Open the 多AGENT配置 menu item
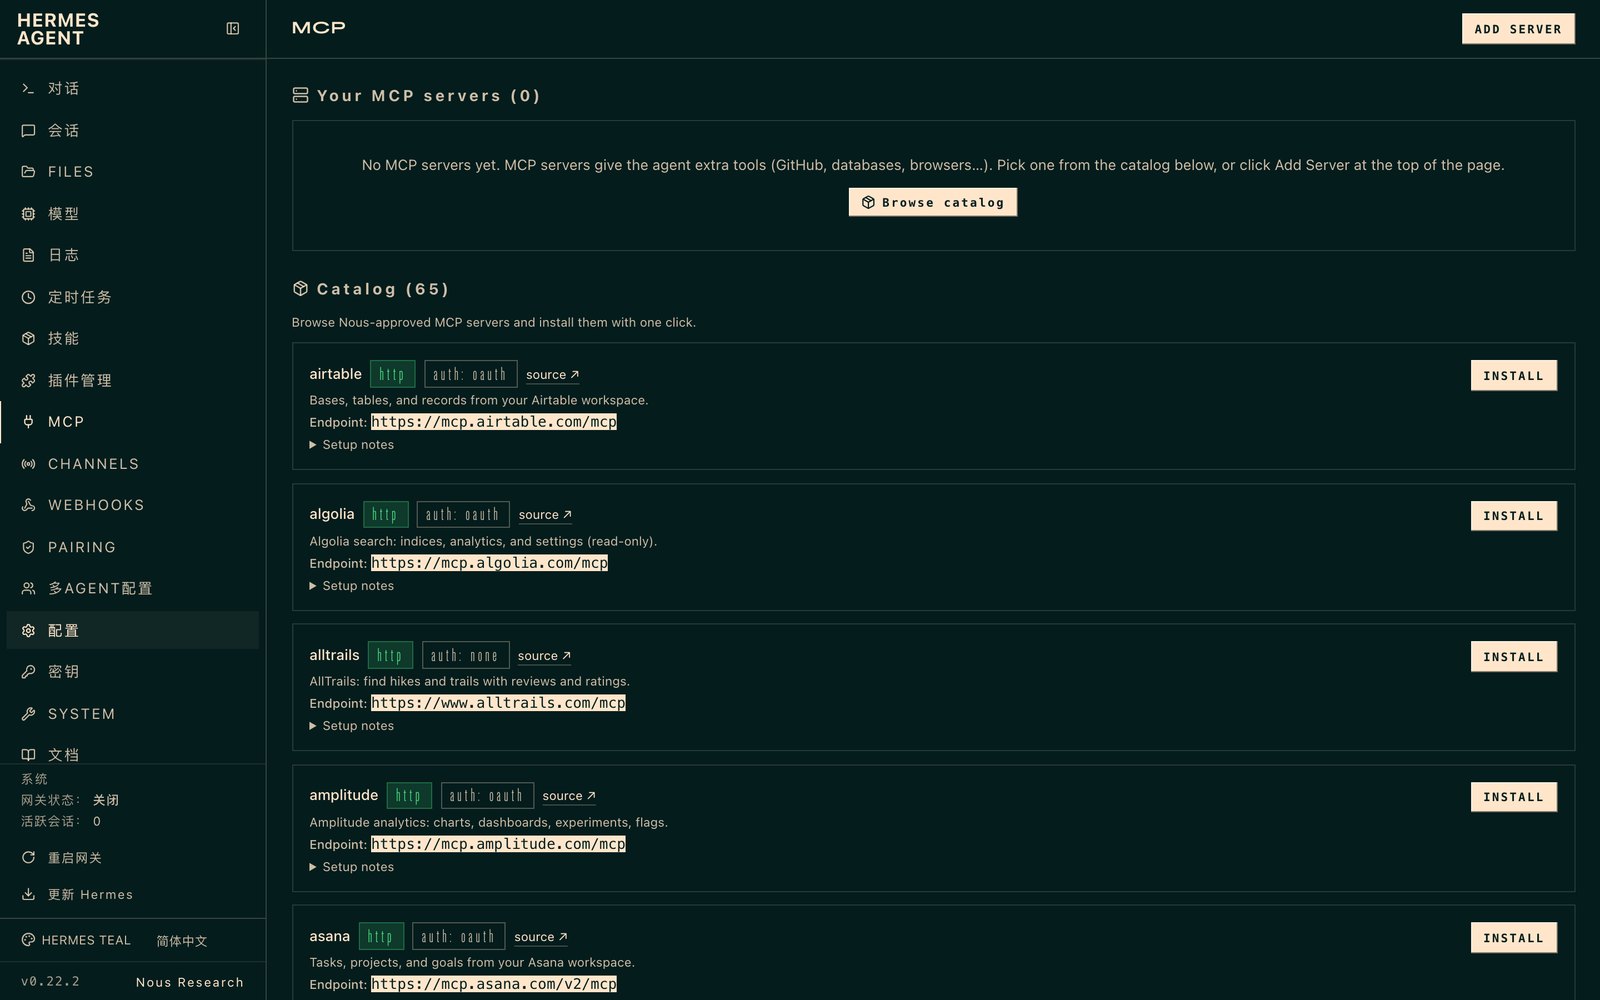 coord(133,589)
